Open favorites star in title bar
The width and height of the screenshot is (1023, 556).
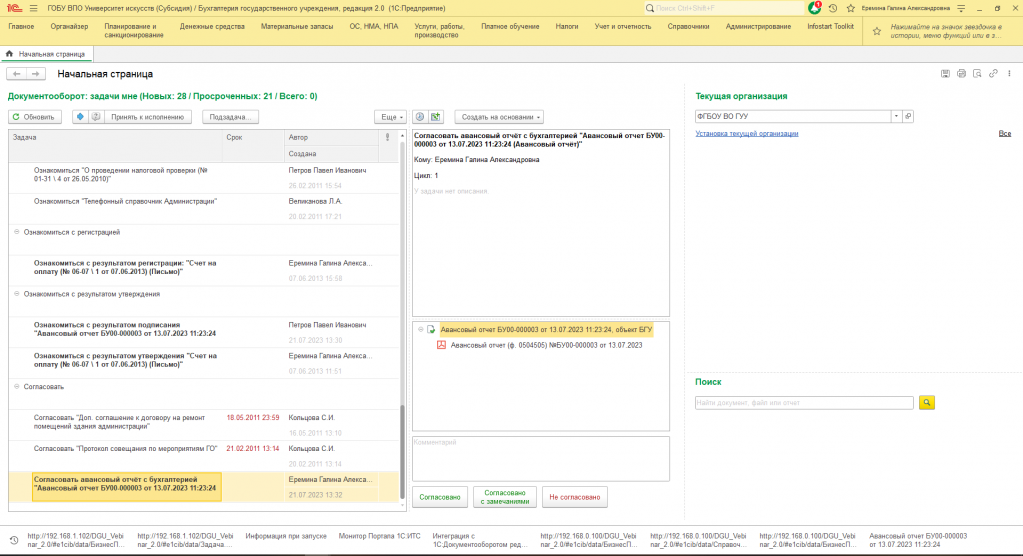(851, 8)
